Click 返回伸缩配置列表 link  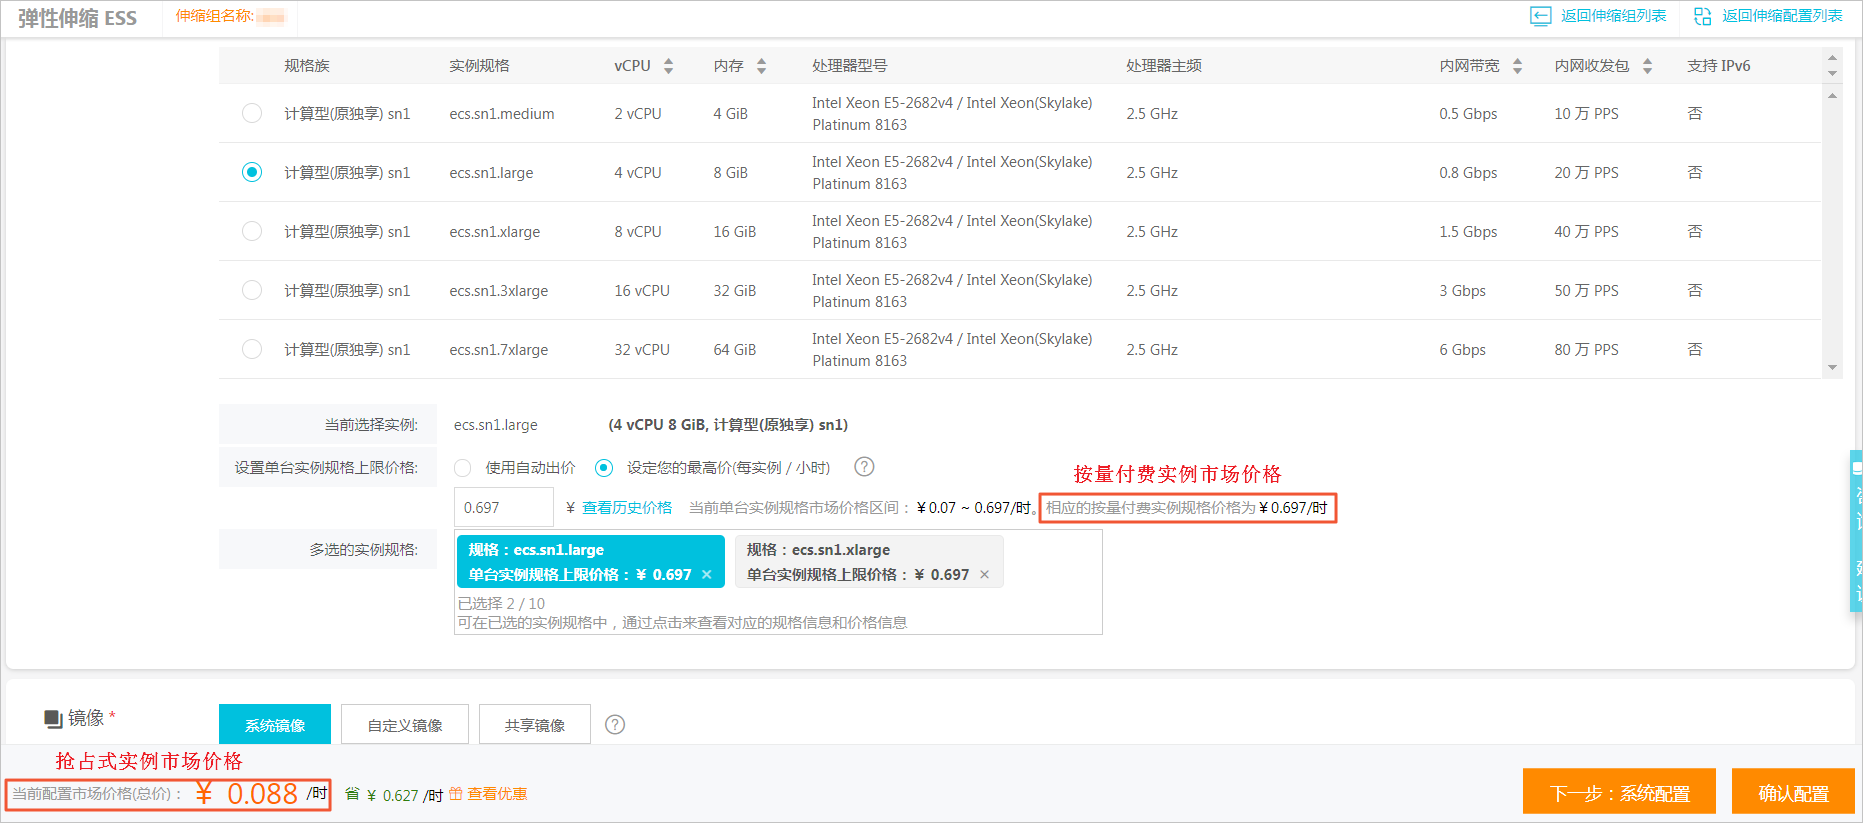pos(1782,16)
